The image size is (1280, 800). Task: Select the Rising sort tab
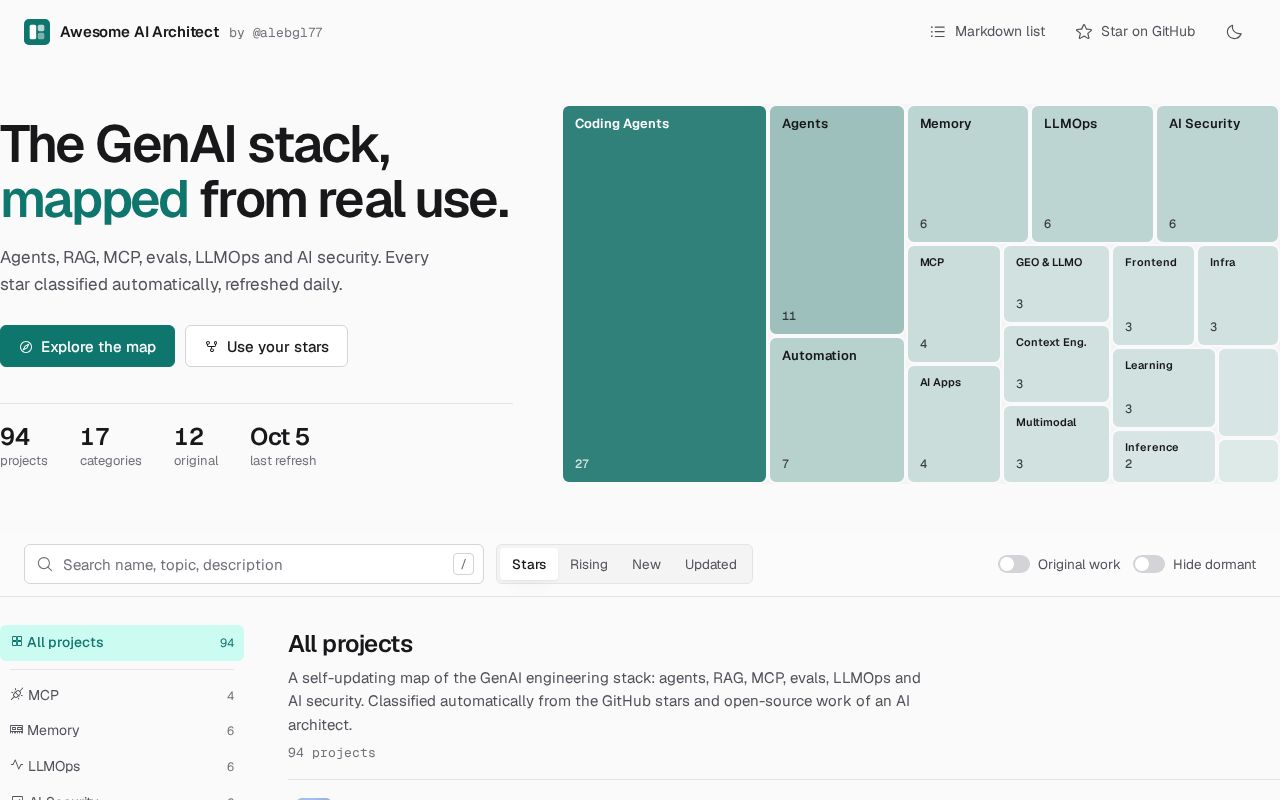[589, 564]
